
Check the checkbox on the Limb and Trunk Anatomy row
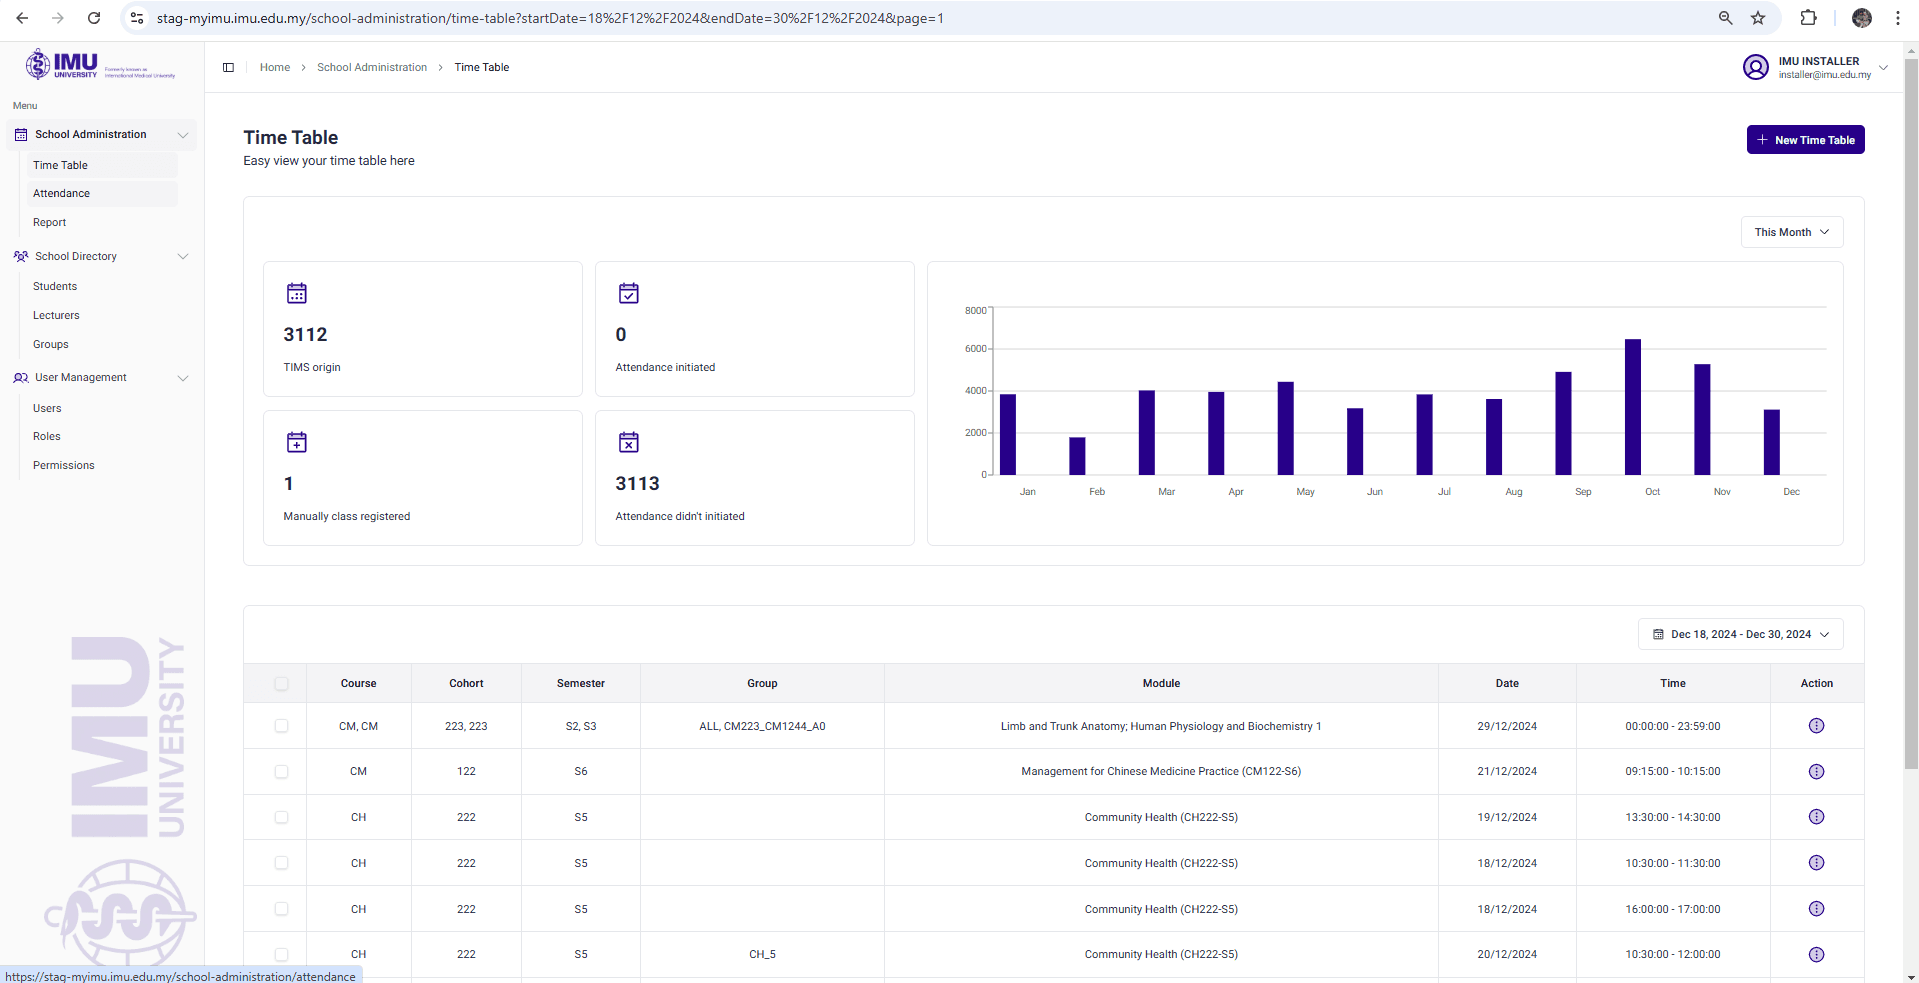tap(281, 726)
